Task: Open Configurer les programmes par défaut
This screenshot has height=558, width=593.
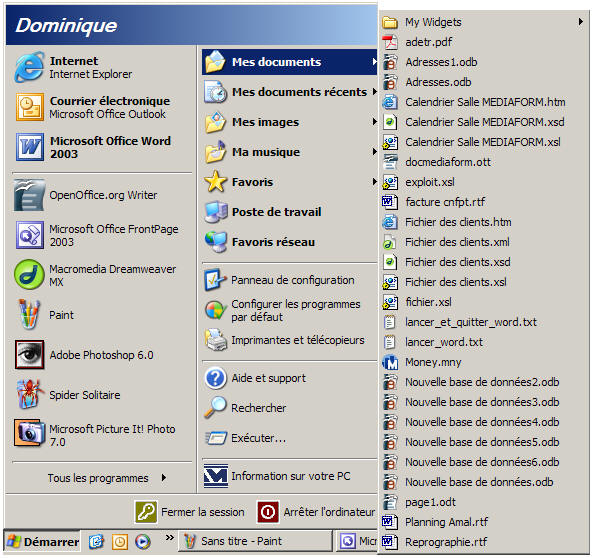Action: click(x=290, y=310)
